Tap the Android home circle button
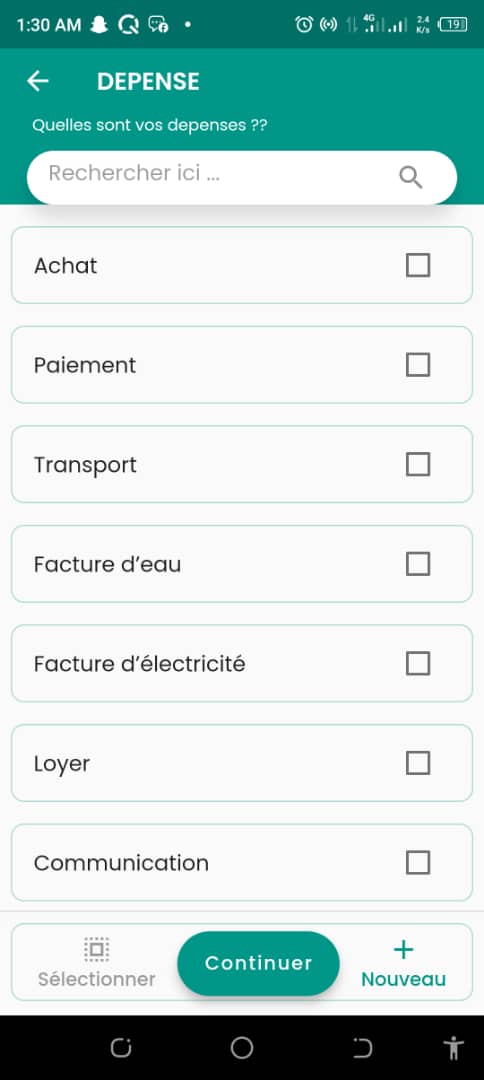 click(x=242, y=1048)
